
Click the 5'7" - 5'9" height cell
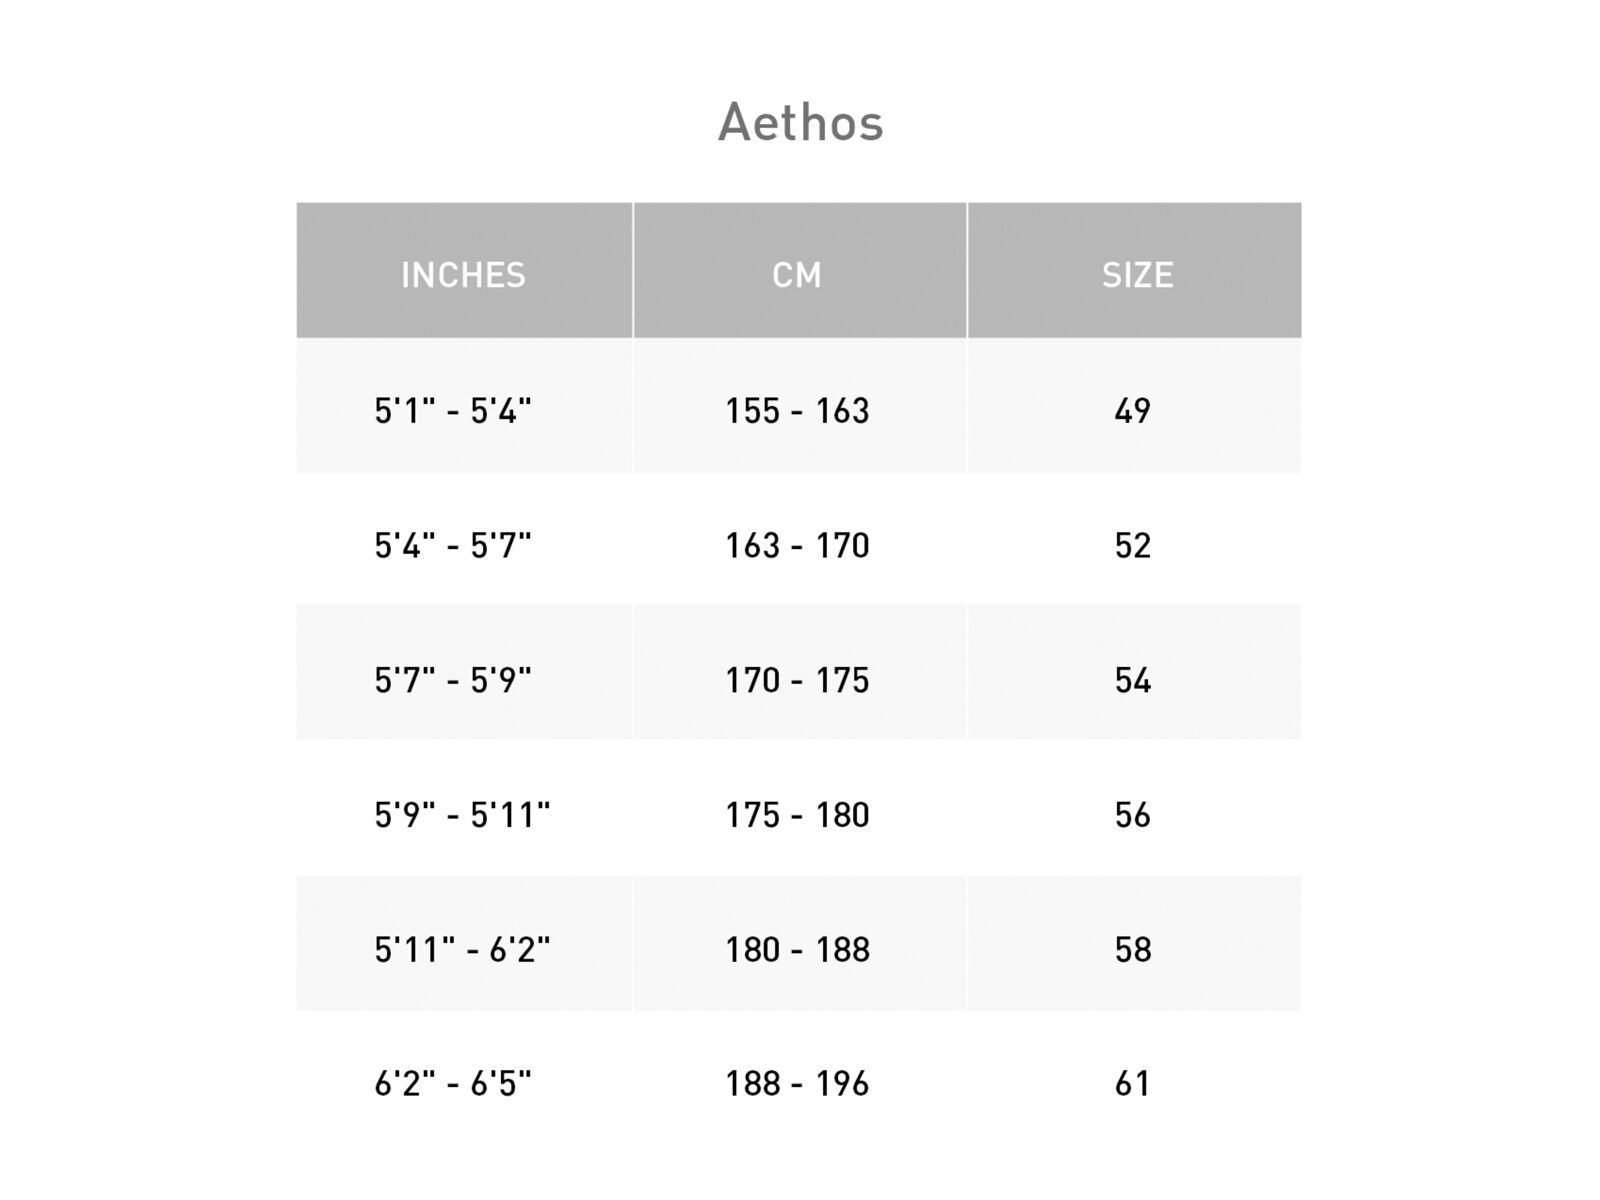(453, 681)
